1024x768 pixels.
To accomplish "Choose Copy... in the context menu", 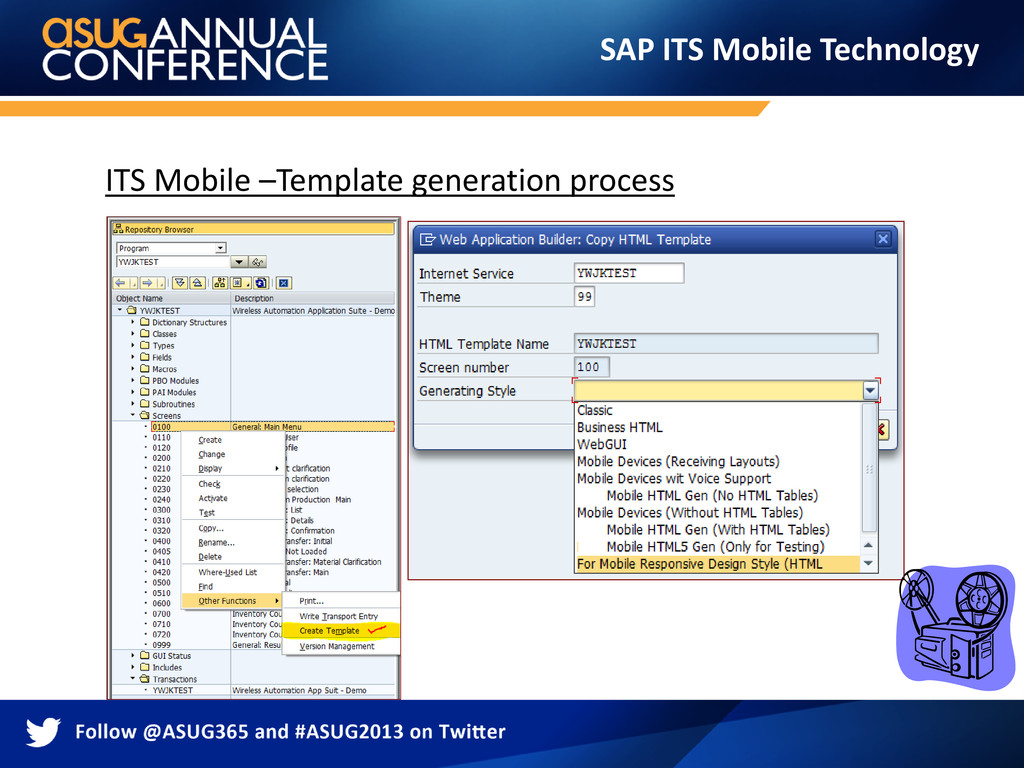I will (232, 528).
